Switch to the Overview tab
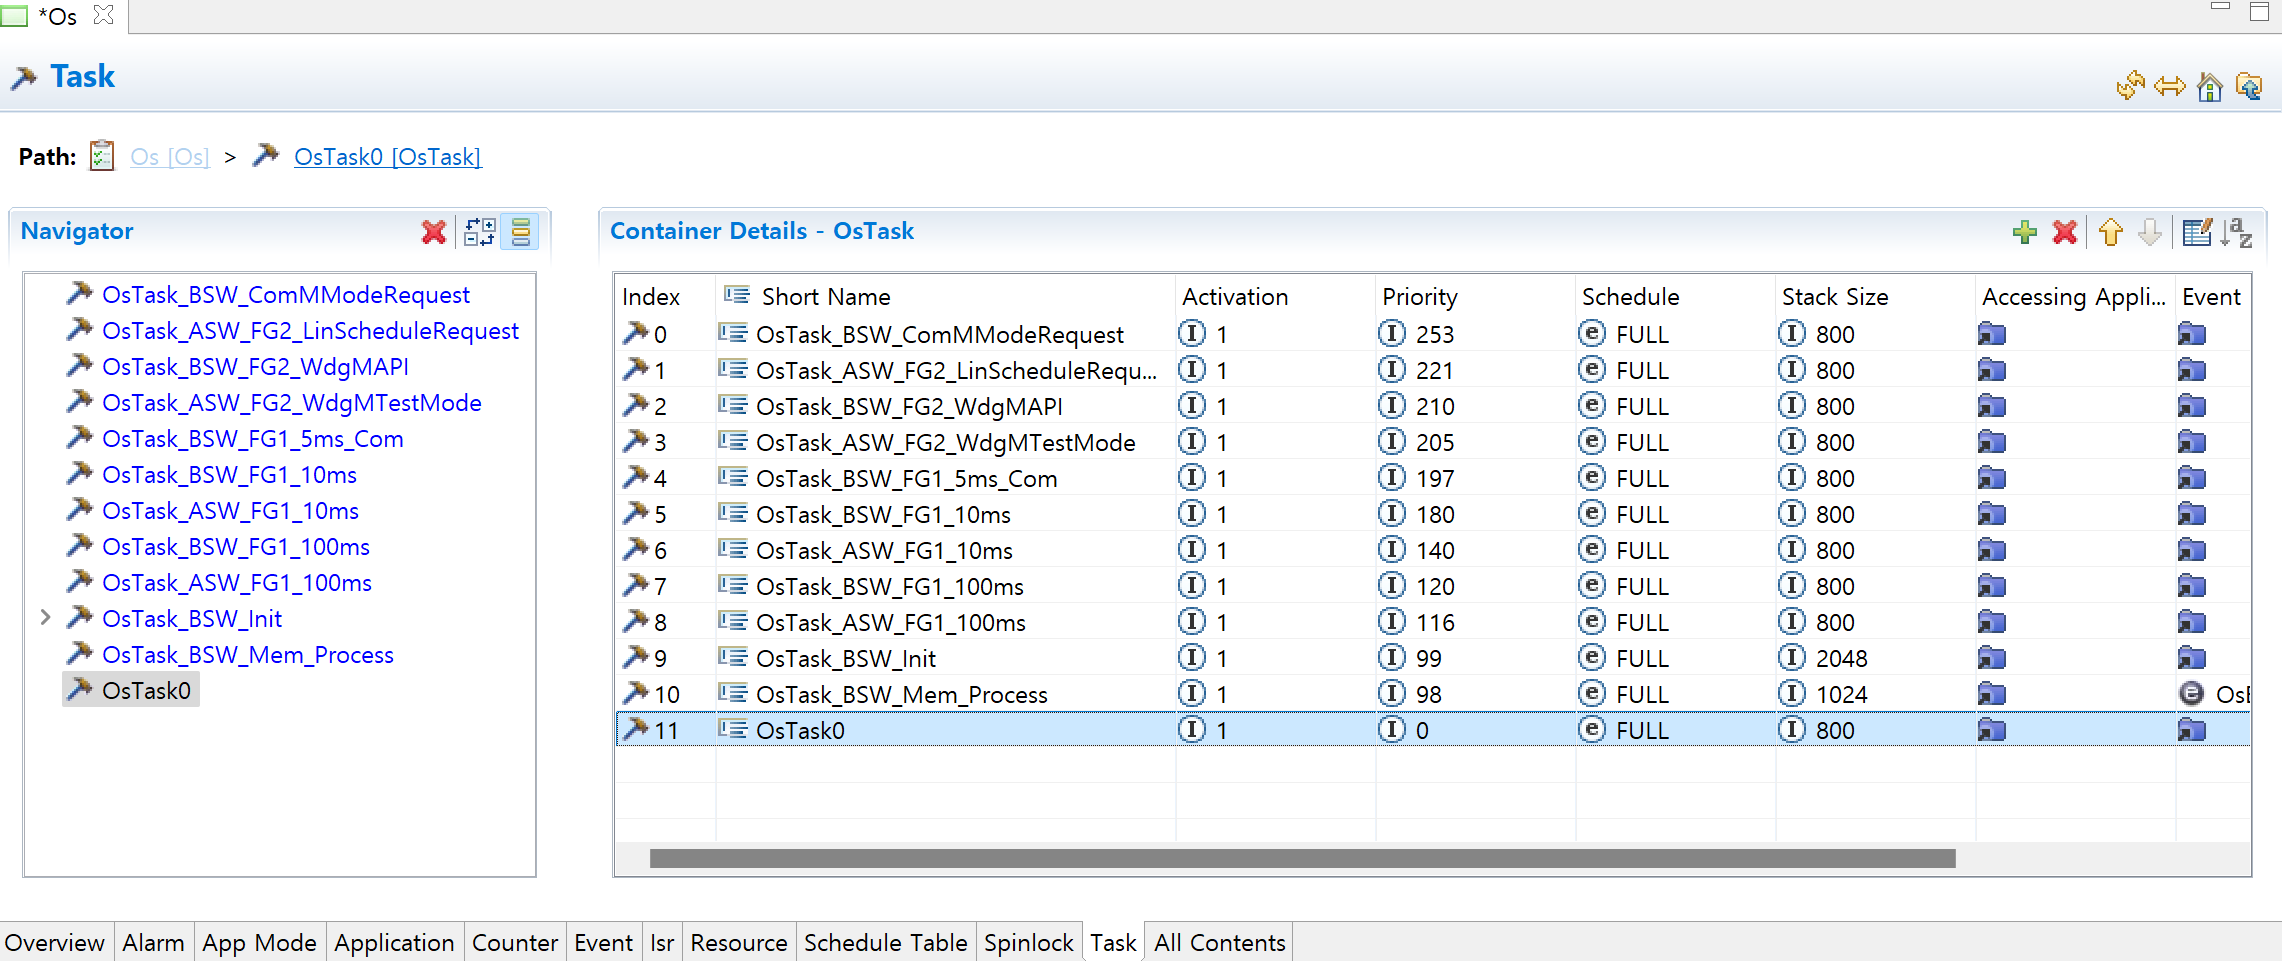This screenshot has height=961, width=2282. click(55, 943)
